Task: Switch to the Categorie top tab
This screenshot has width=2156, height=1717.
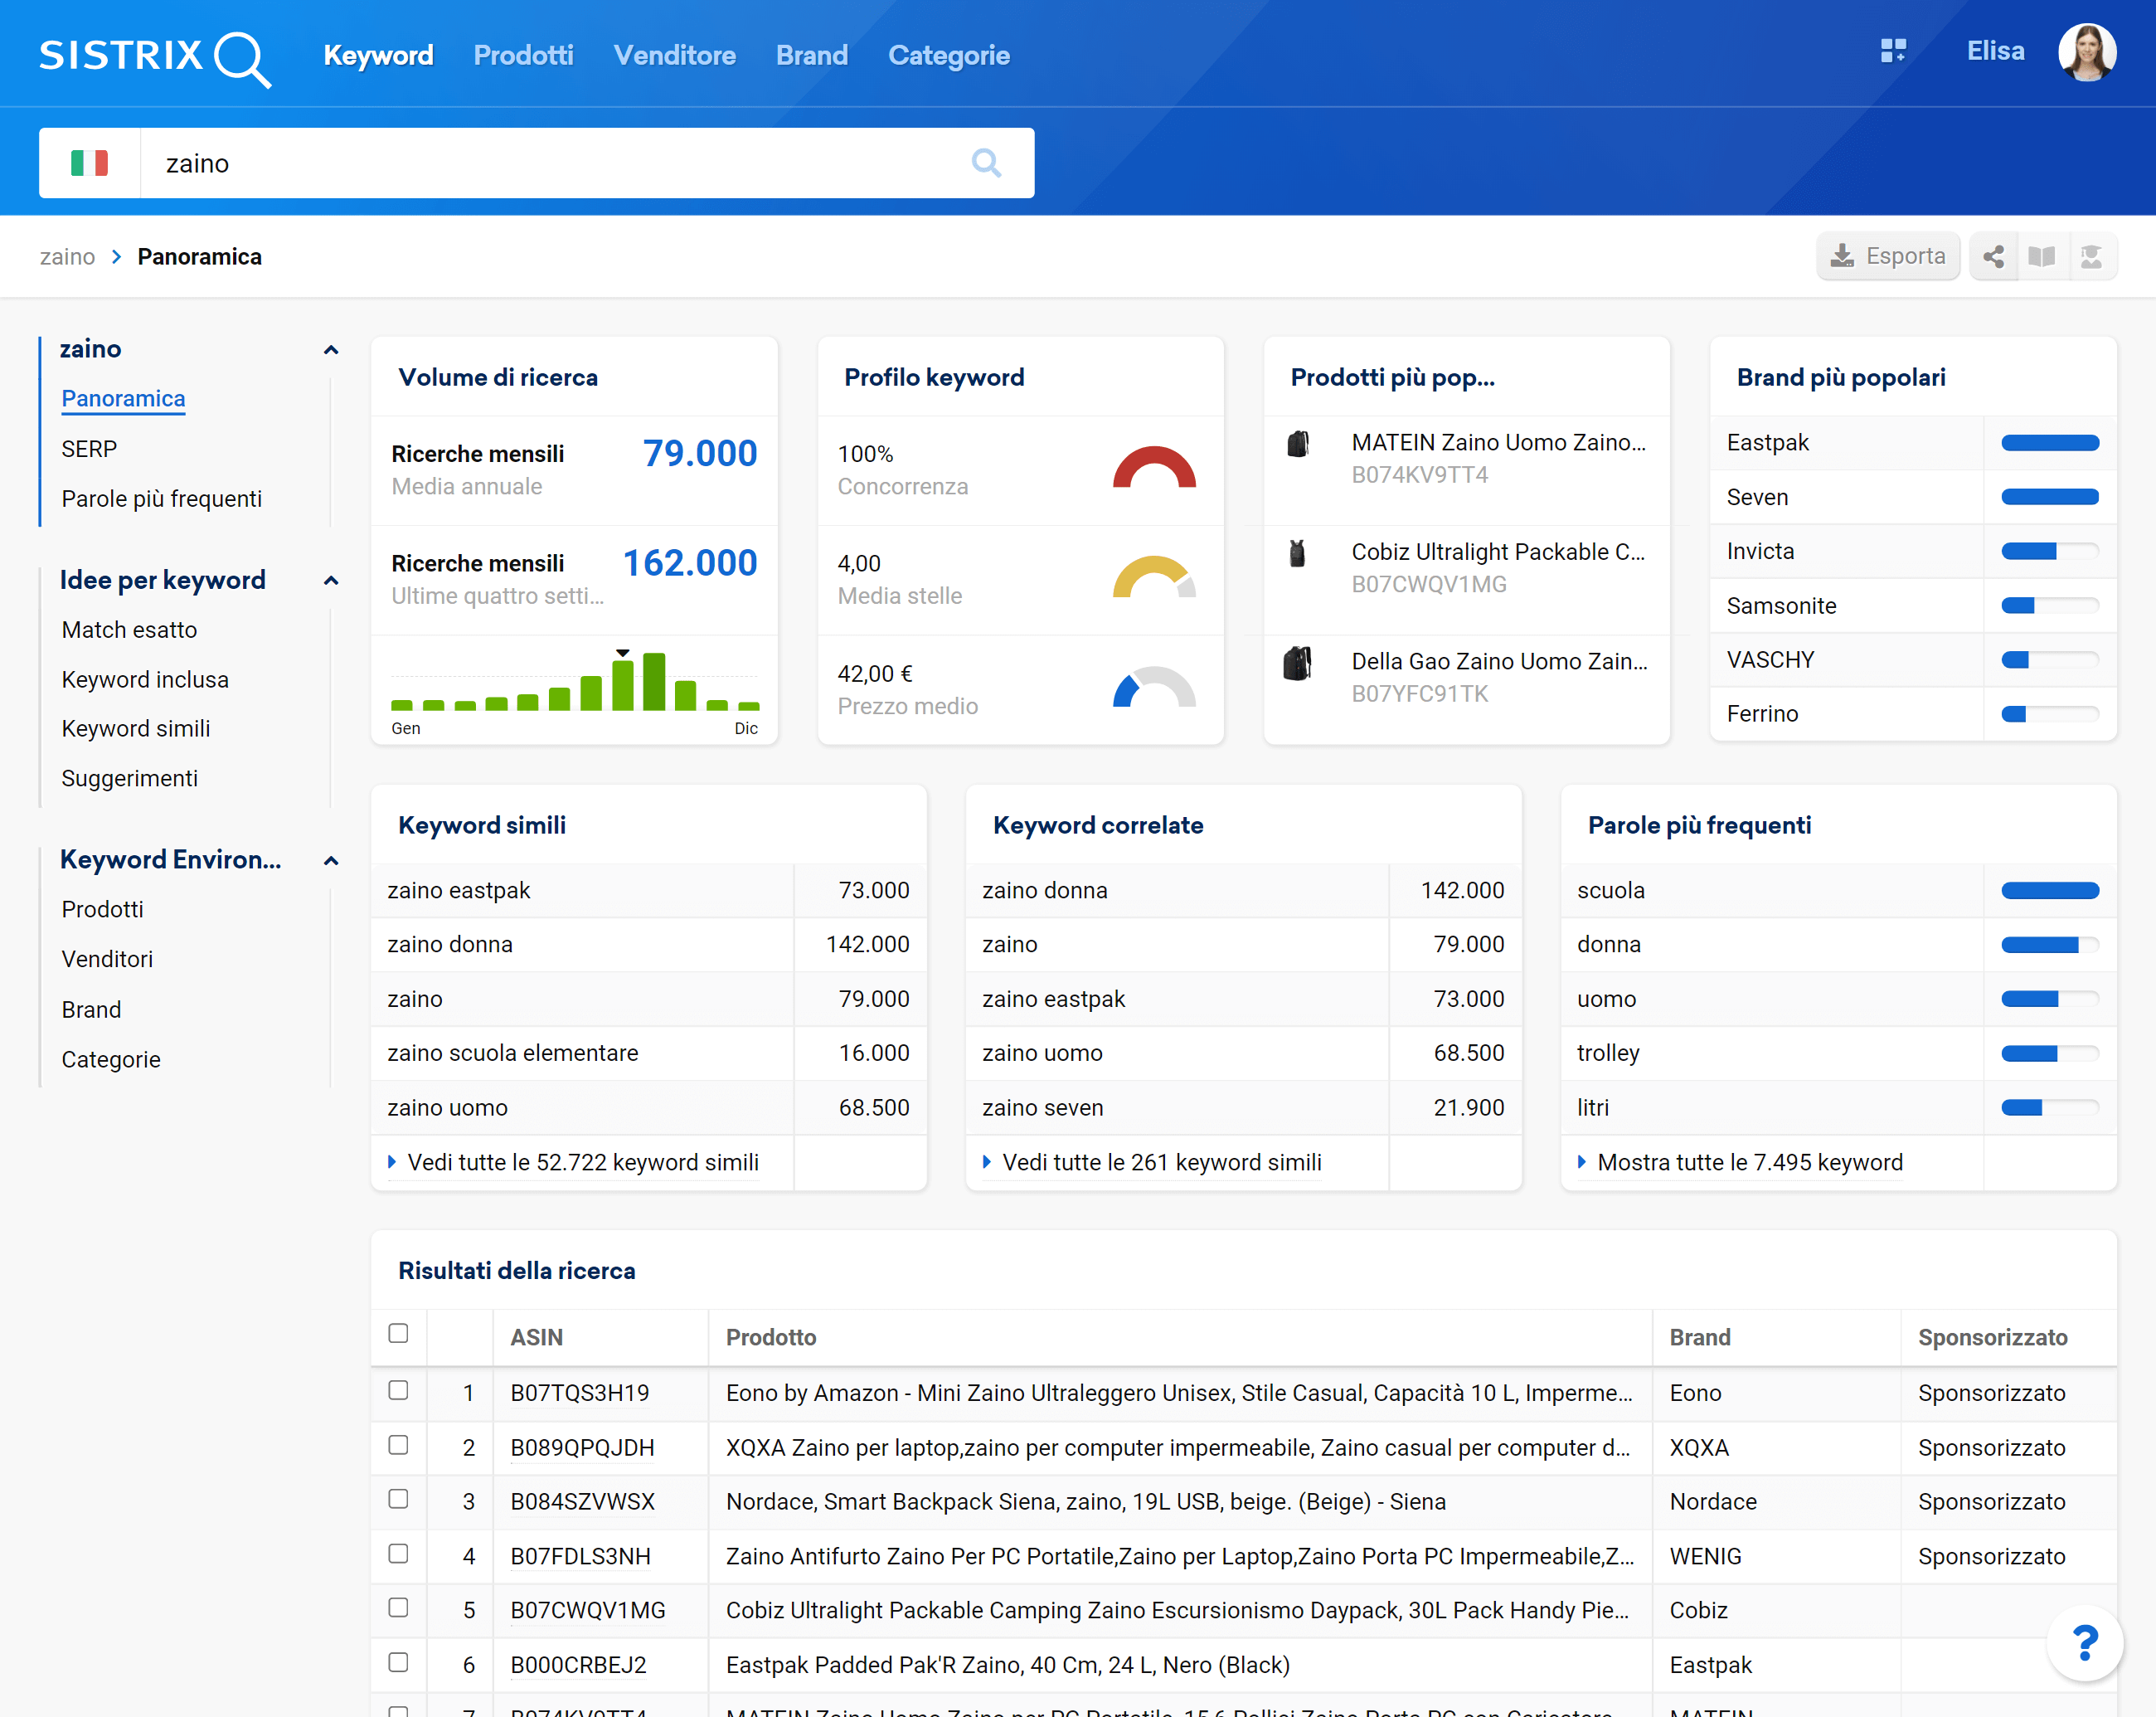Action: pyautogui.click(x=949, y=55)
